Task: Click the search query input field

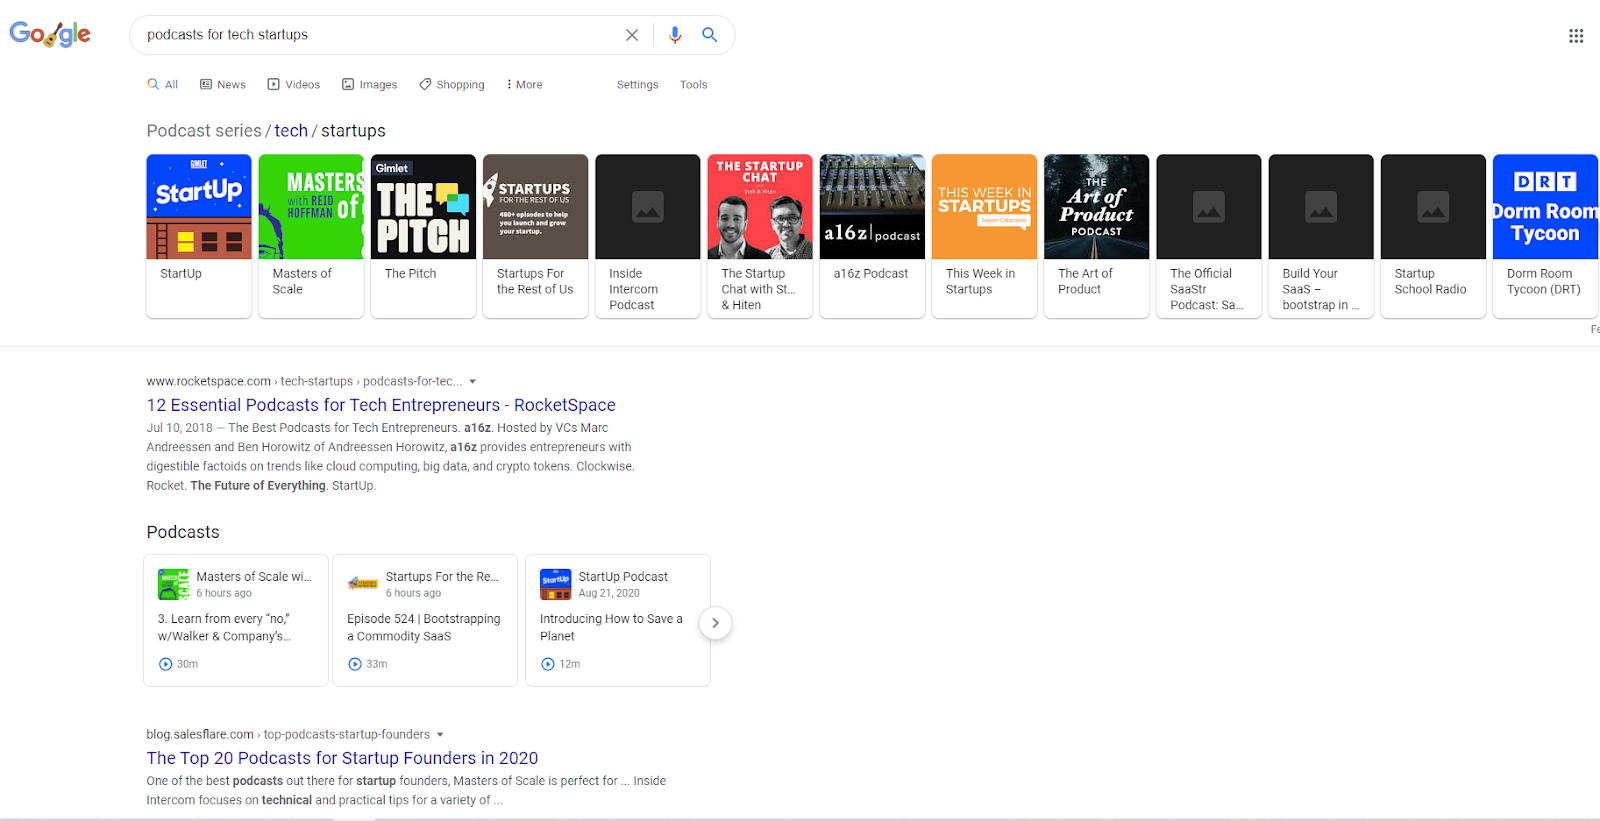Action: [380, 35]
